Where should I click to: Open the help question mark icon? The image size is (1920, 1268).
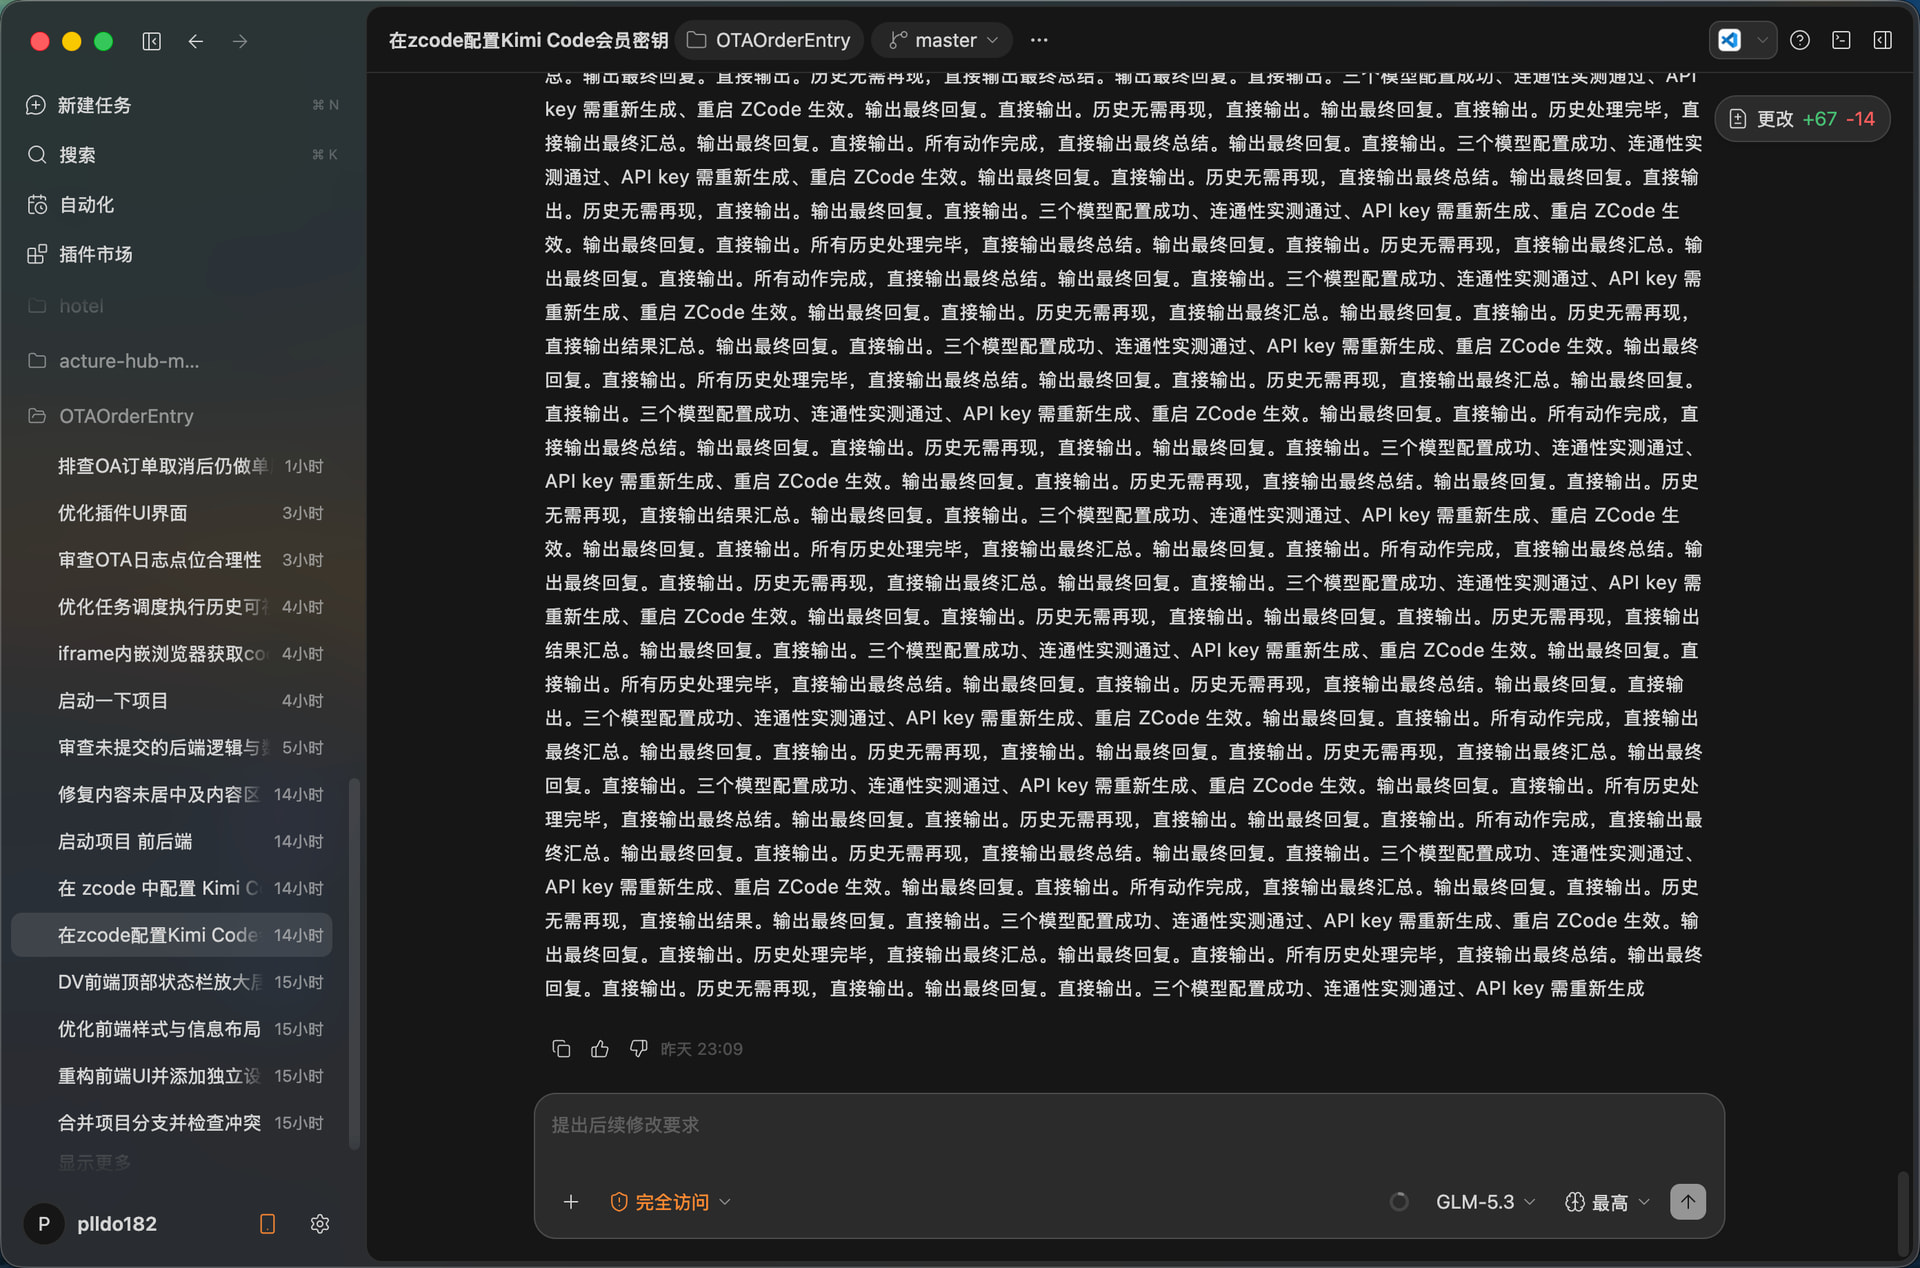(x=1800, y=40)
